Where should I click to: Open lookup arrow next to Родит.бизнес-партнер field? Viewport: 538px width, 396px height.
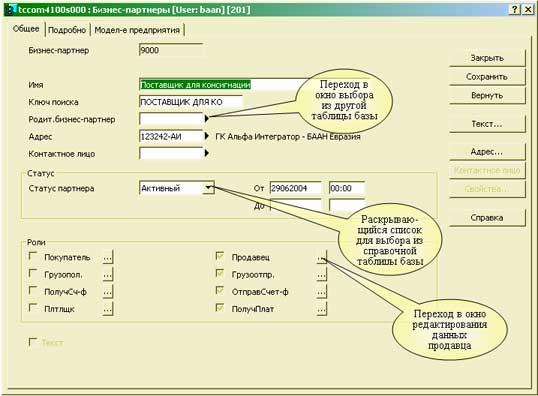tap(207, 119)
